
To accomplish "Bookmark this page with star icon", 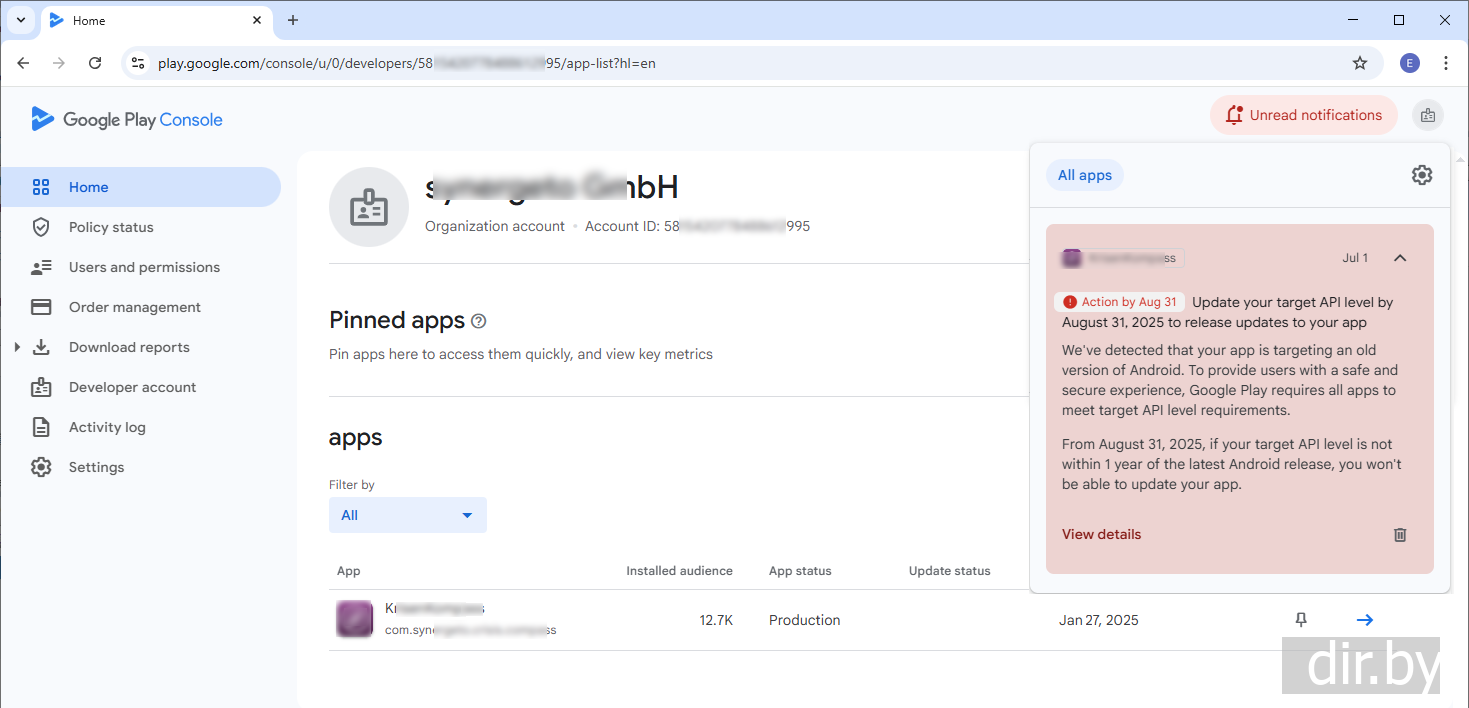I will click(x=1359, y=63).
